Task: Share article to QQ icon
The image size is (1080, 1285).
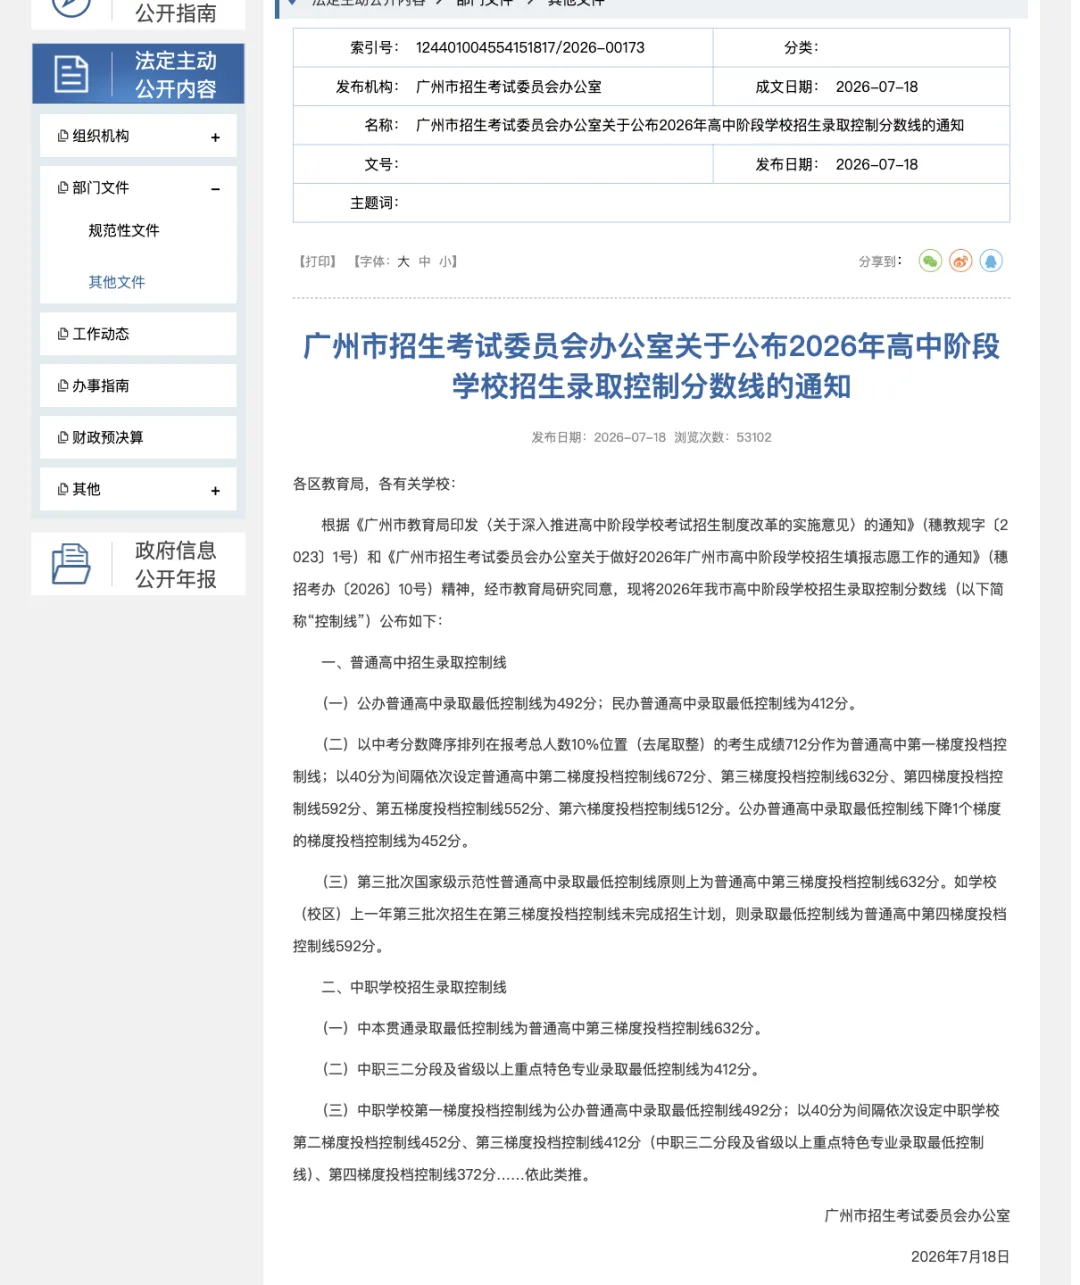Action: tap(991, 261)
